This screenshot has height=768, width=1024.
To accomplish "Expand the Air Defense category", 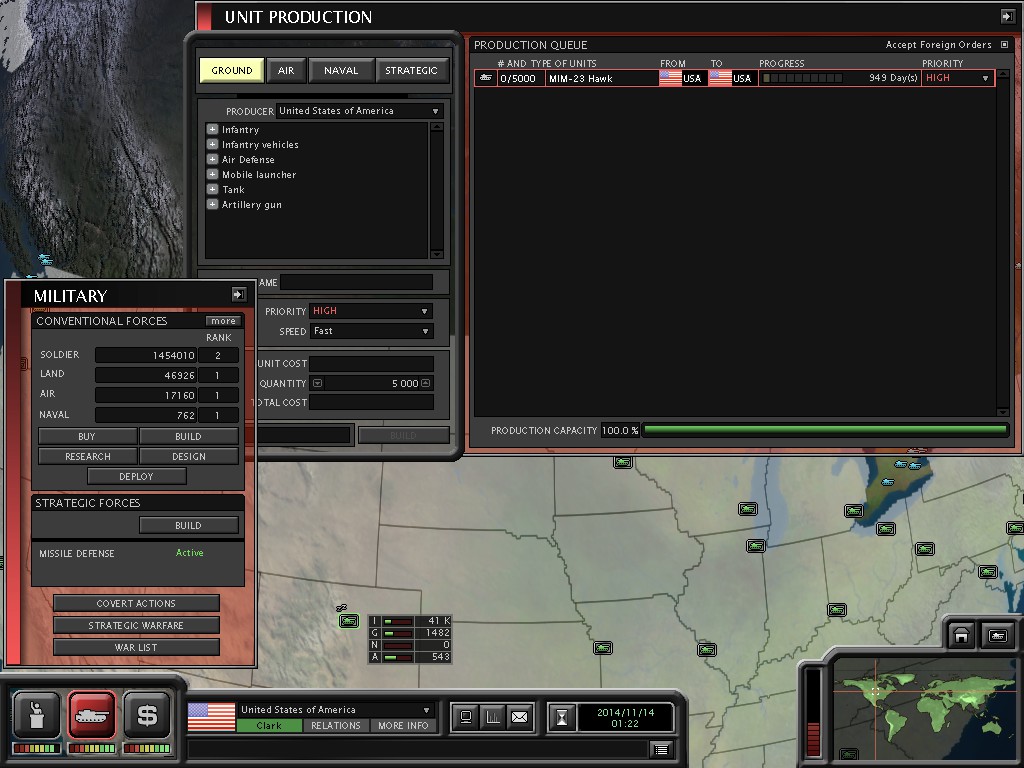I will point(212,159).
